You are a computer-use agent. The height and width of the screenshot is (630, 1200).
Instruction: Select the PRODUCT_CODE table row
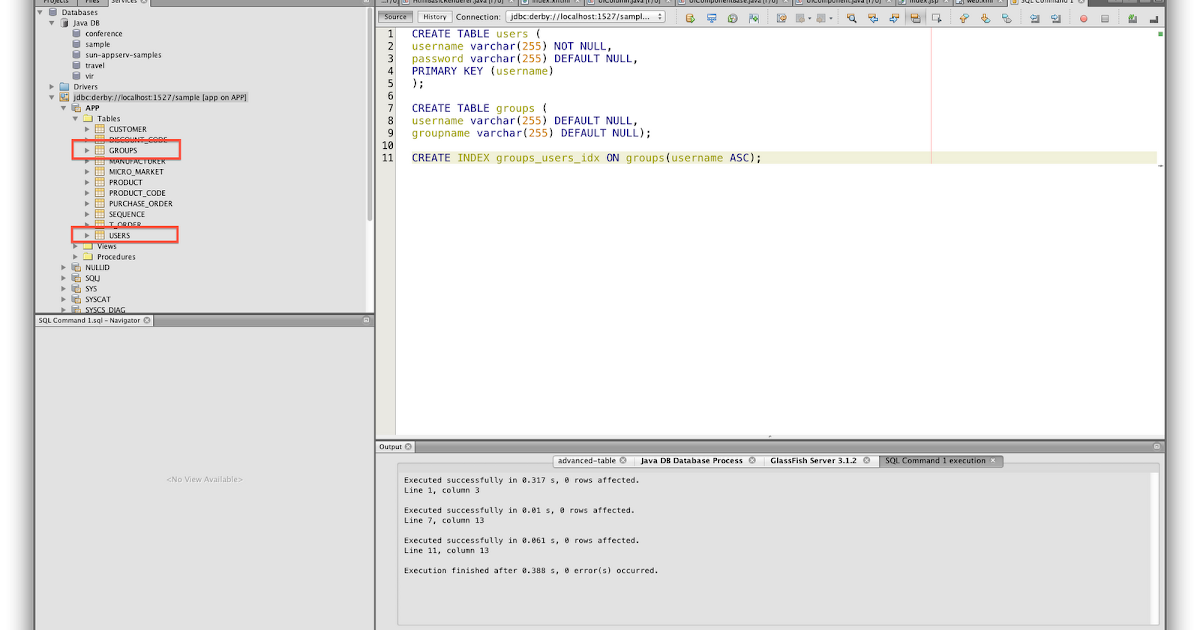(137, 193)
